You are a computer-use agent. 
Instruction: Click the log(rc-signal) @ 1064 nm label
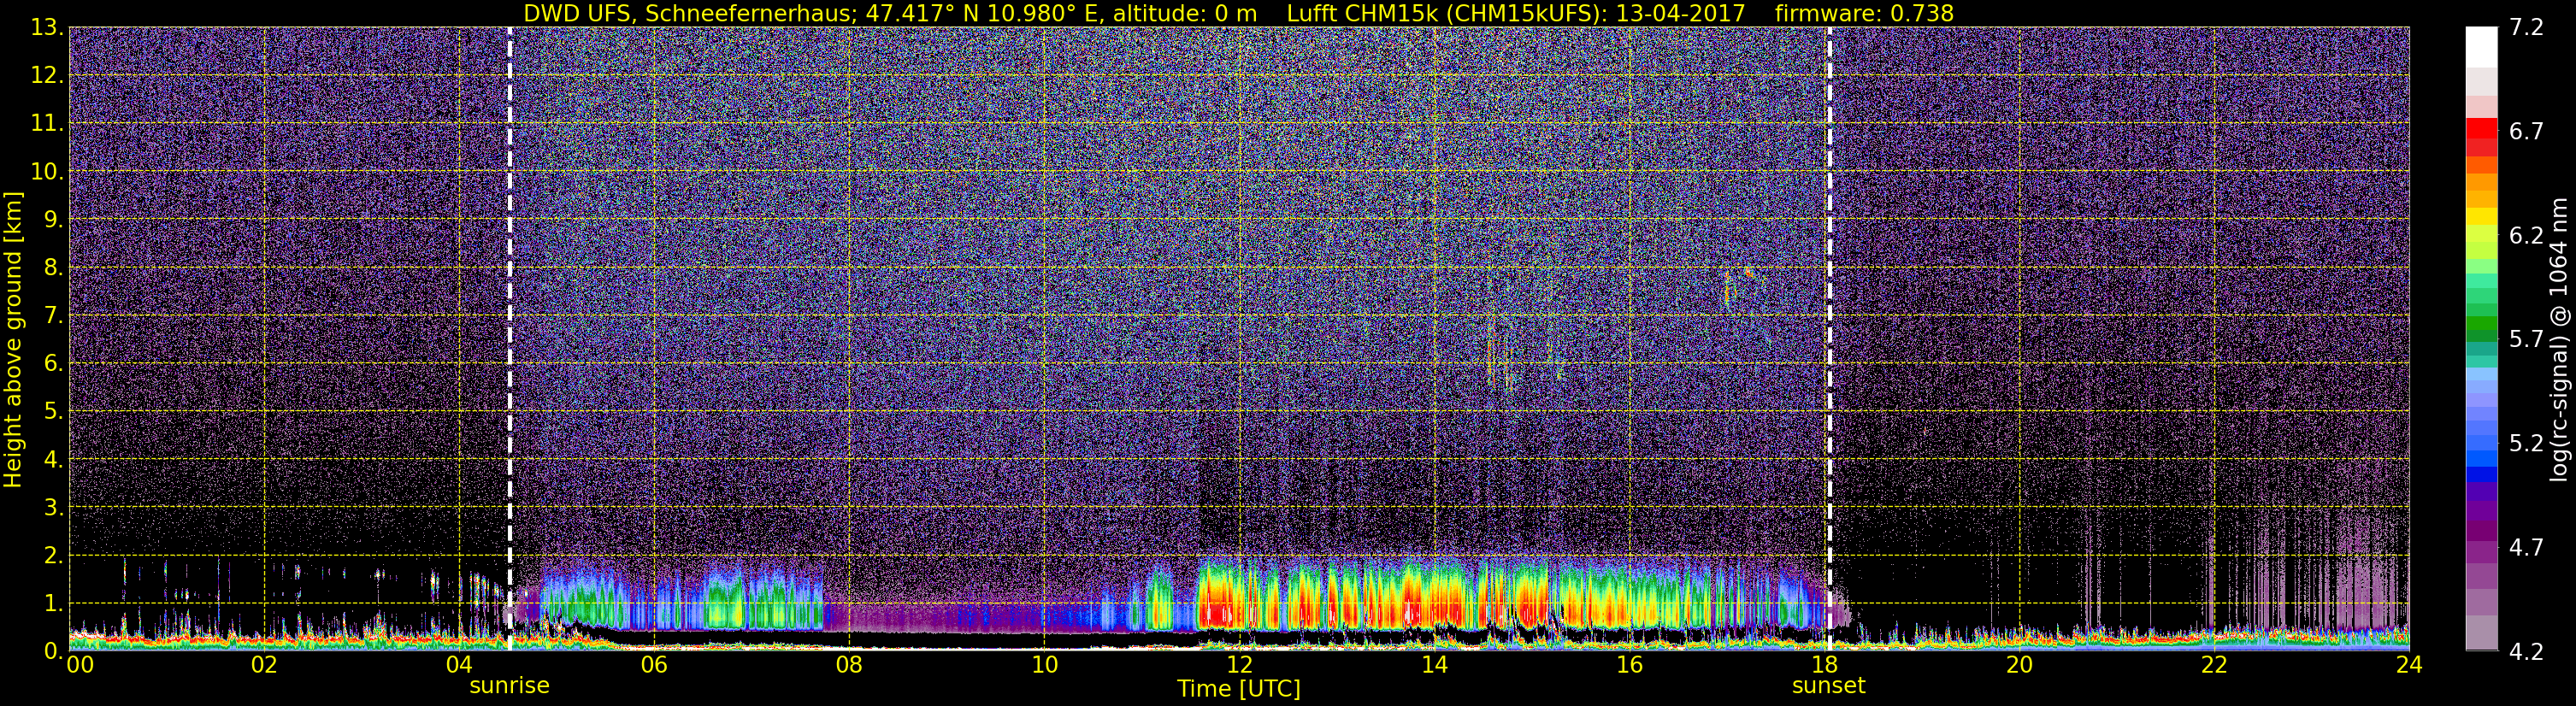2559,339
